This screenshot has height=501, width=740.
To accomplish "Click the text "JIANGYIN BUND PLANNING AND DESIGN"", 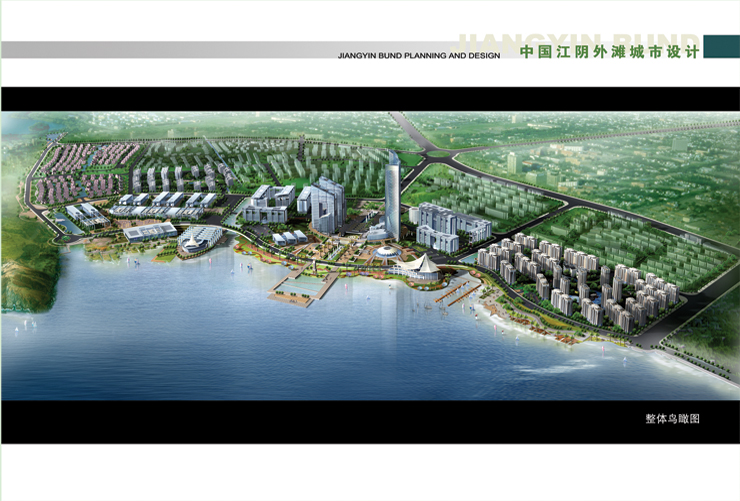I will pyautogui.click(x=419, y=56).
